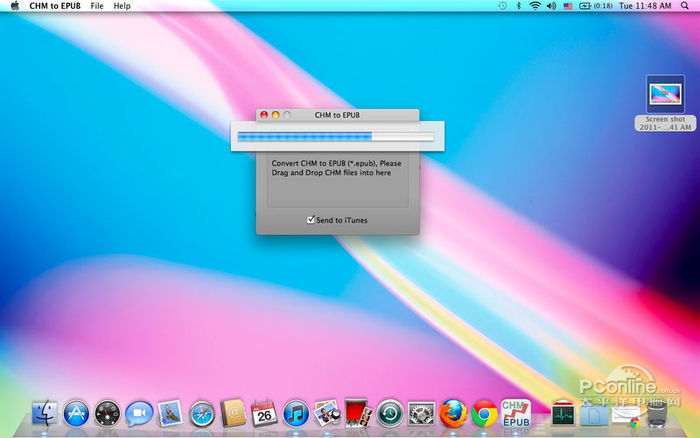The width and height of the screenshot is (700, 438).
Task: Click the battery status (0:18) indicator
Action: tap(596, 6)
